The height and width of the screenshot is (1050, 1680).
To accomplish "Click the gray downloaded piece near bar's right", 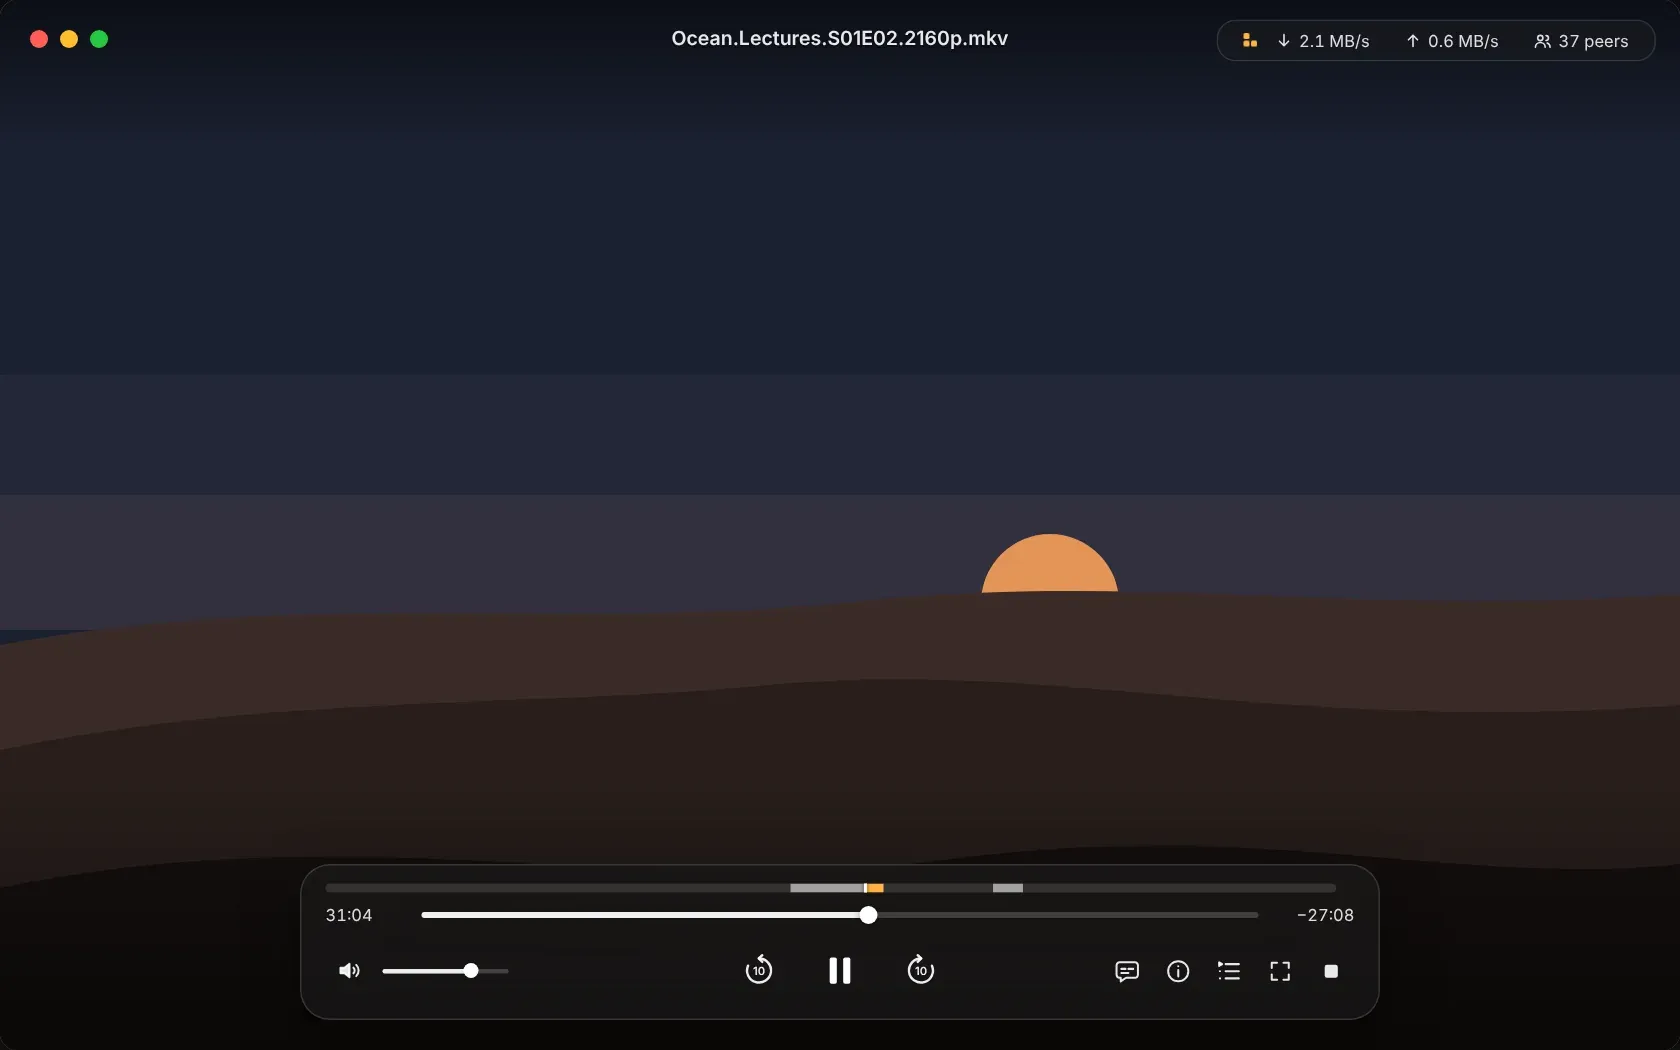I will click(1008, 888).
